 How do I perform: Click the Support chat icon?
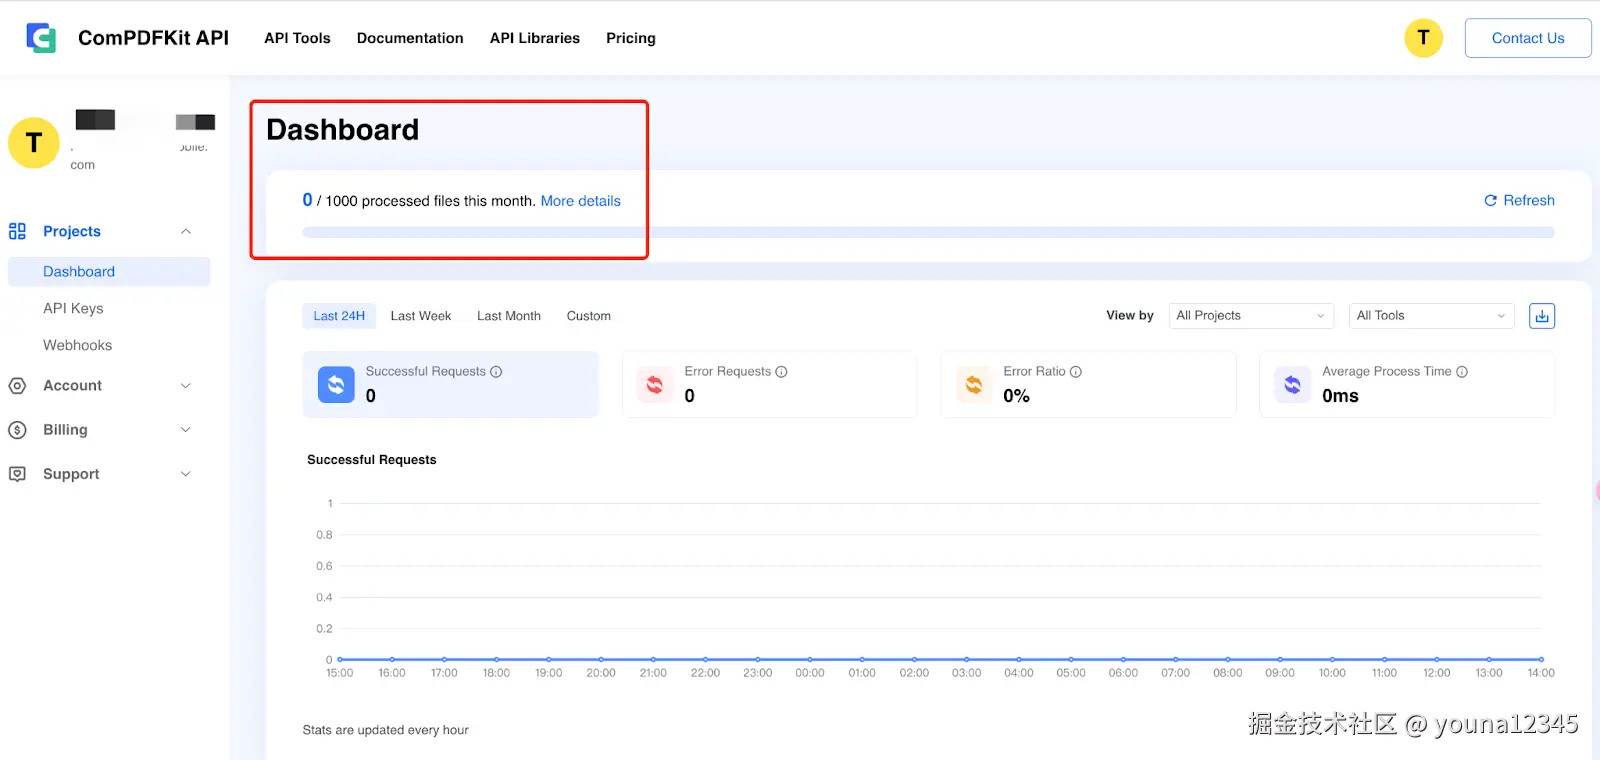[x=17, y=474]
